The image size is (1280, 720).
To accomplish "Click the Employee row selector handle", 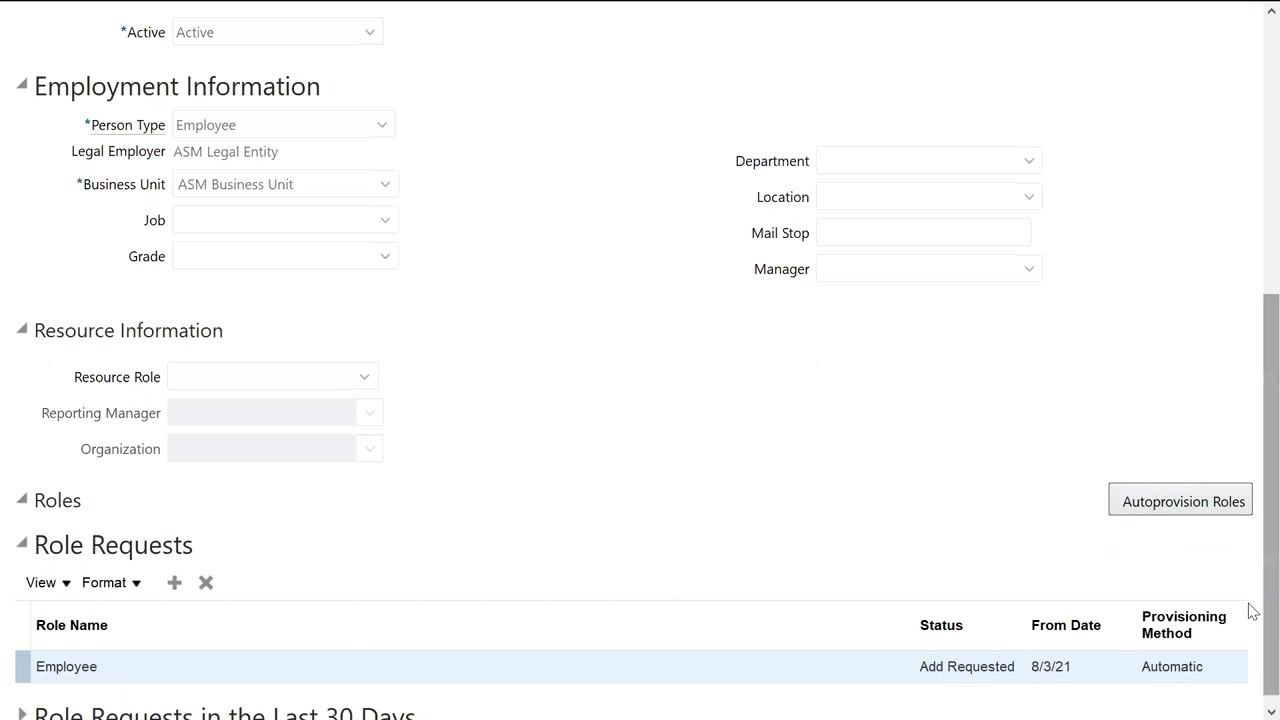I will click(x=23, y=667).
